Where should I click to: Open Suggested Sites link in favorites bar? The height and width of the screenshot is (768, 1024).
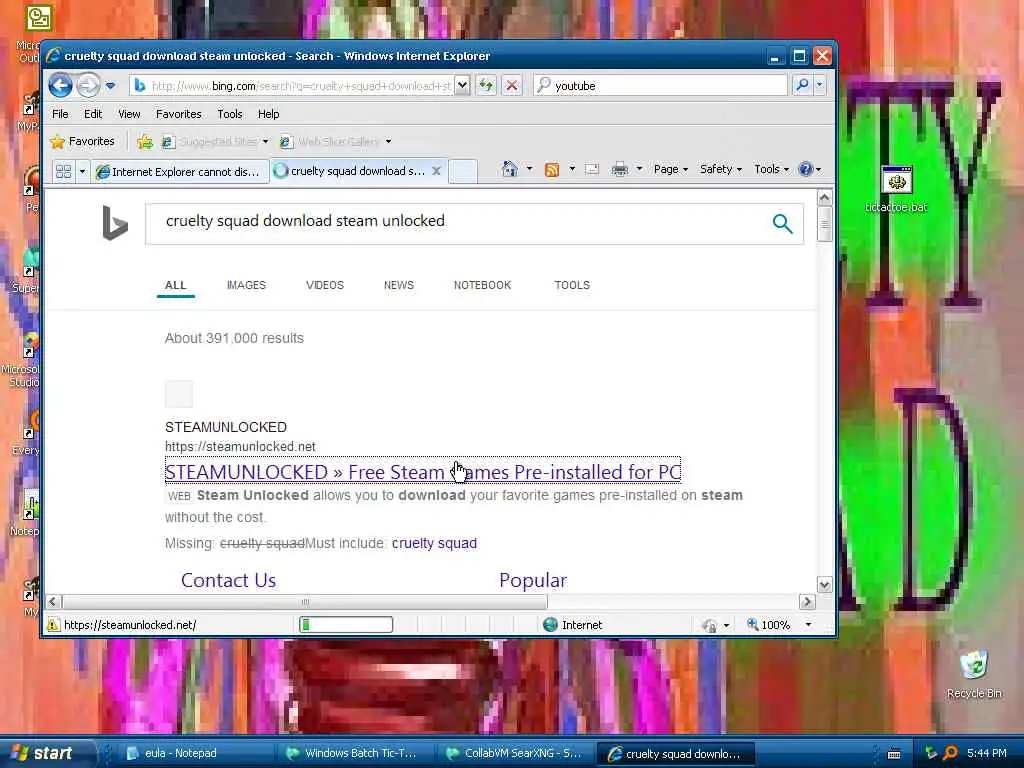point(215,142)
